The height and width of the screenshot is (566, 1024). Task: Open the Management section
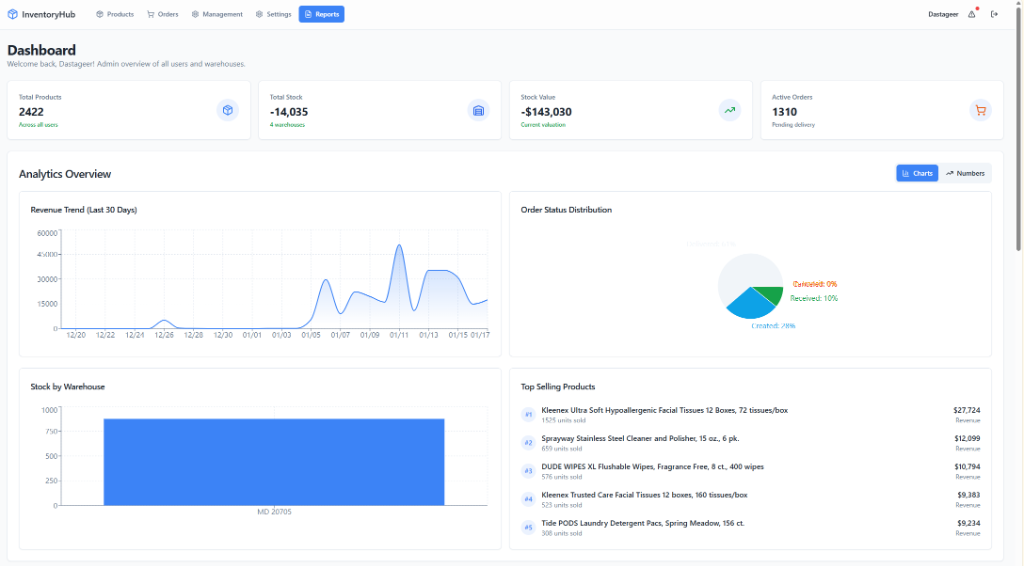pos(217,14)
